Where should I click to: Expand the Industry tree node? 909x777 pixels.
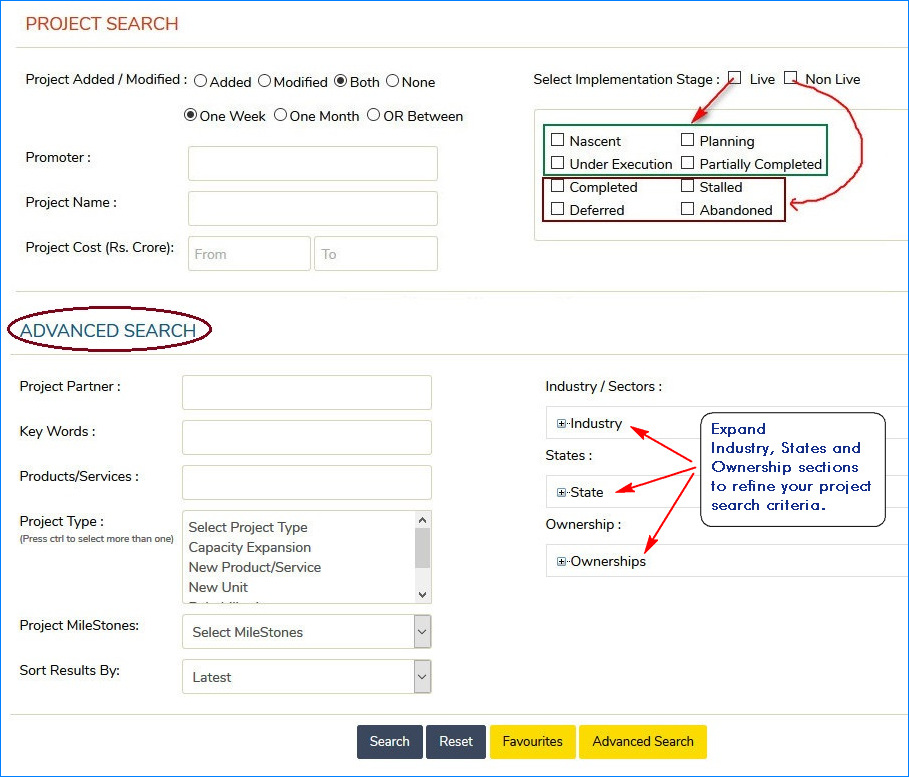562,424
